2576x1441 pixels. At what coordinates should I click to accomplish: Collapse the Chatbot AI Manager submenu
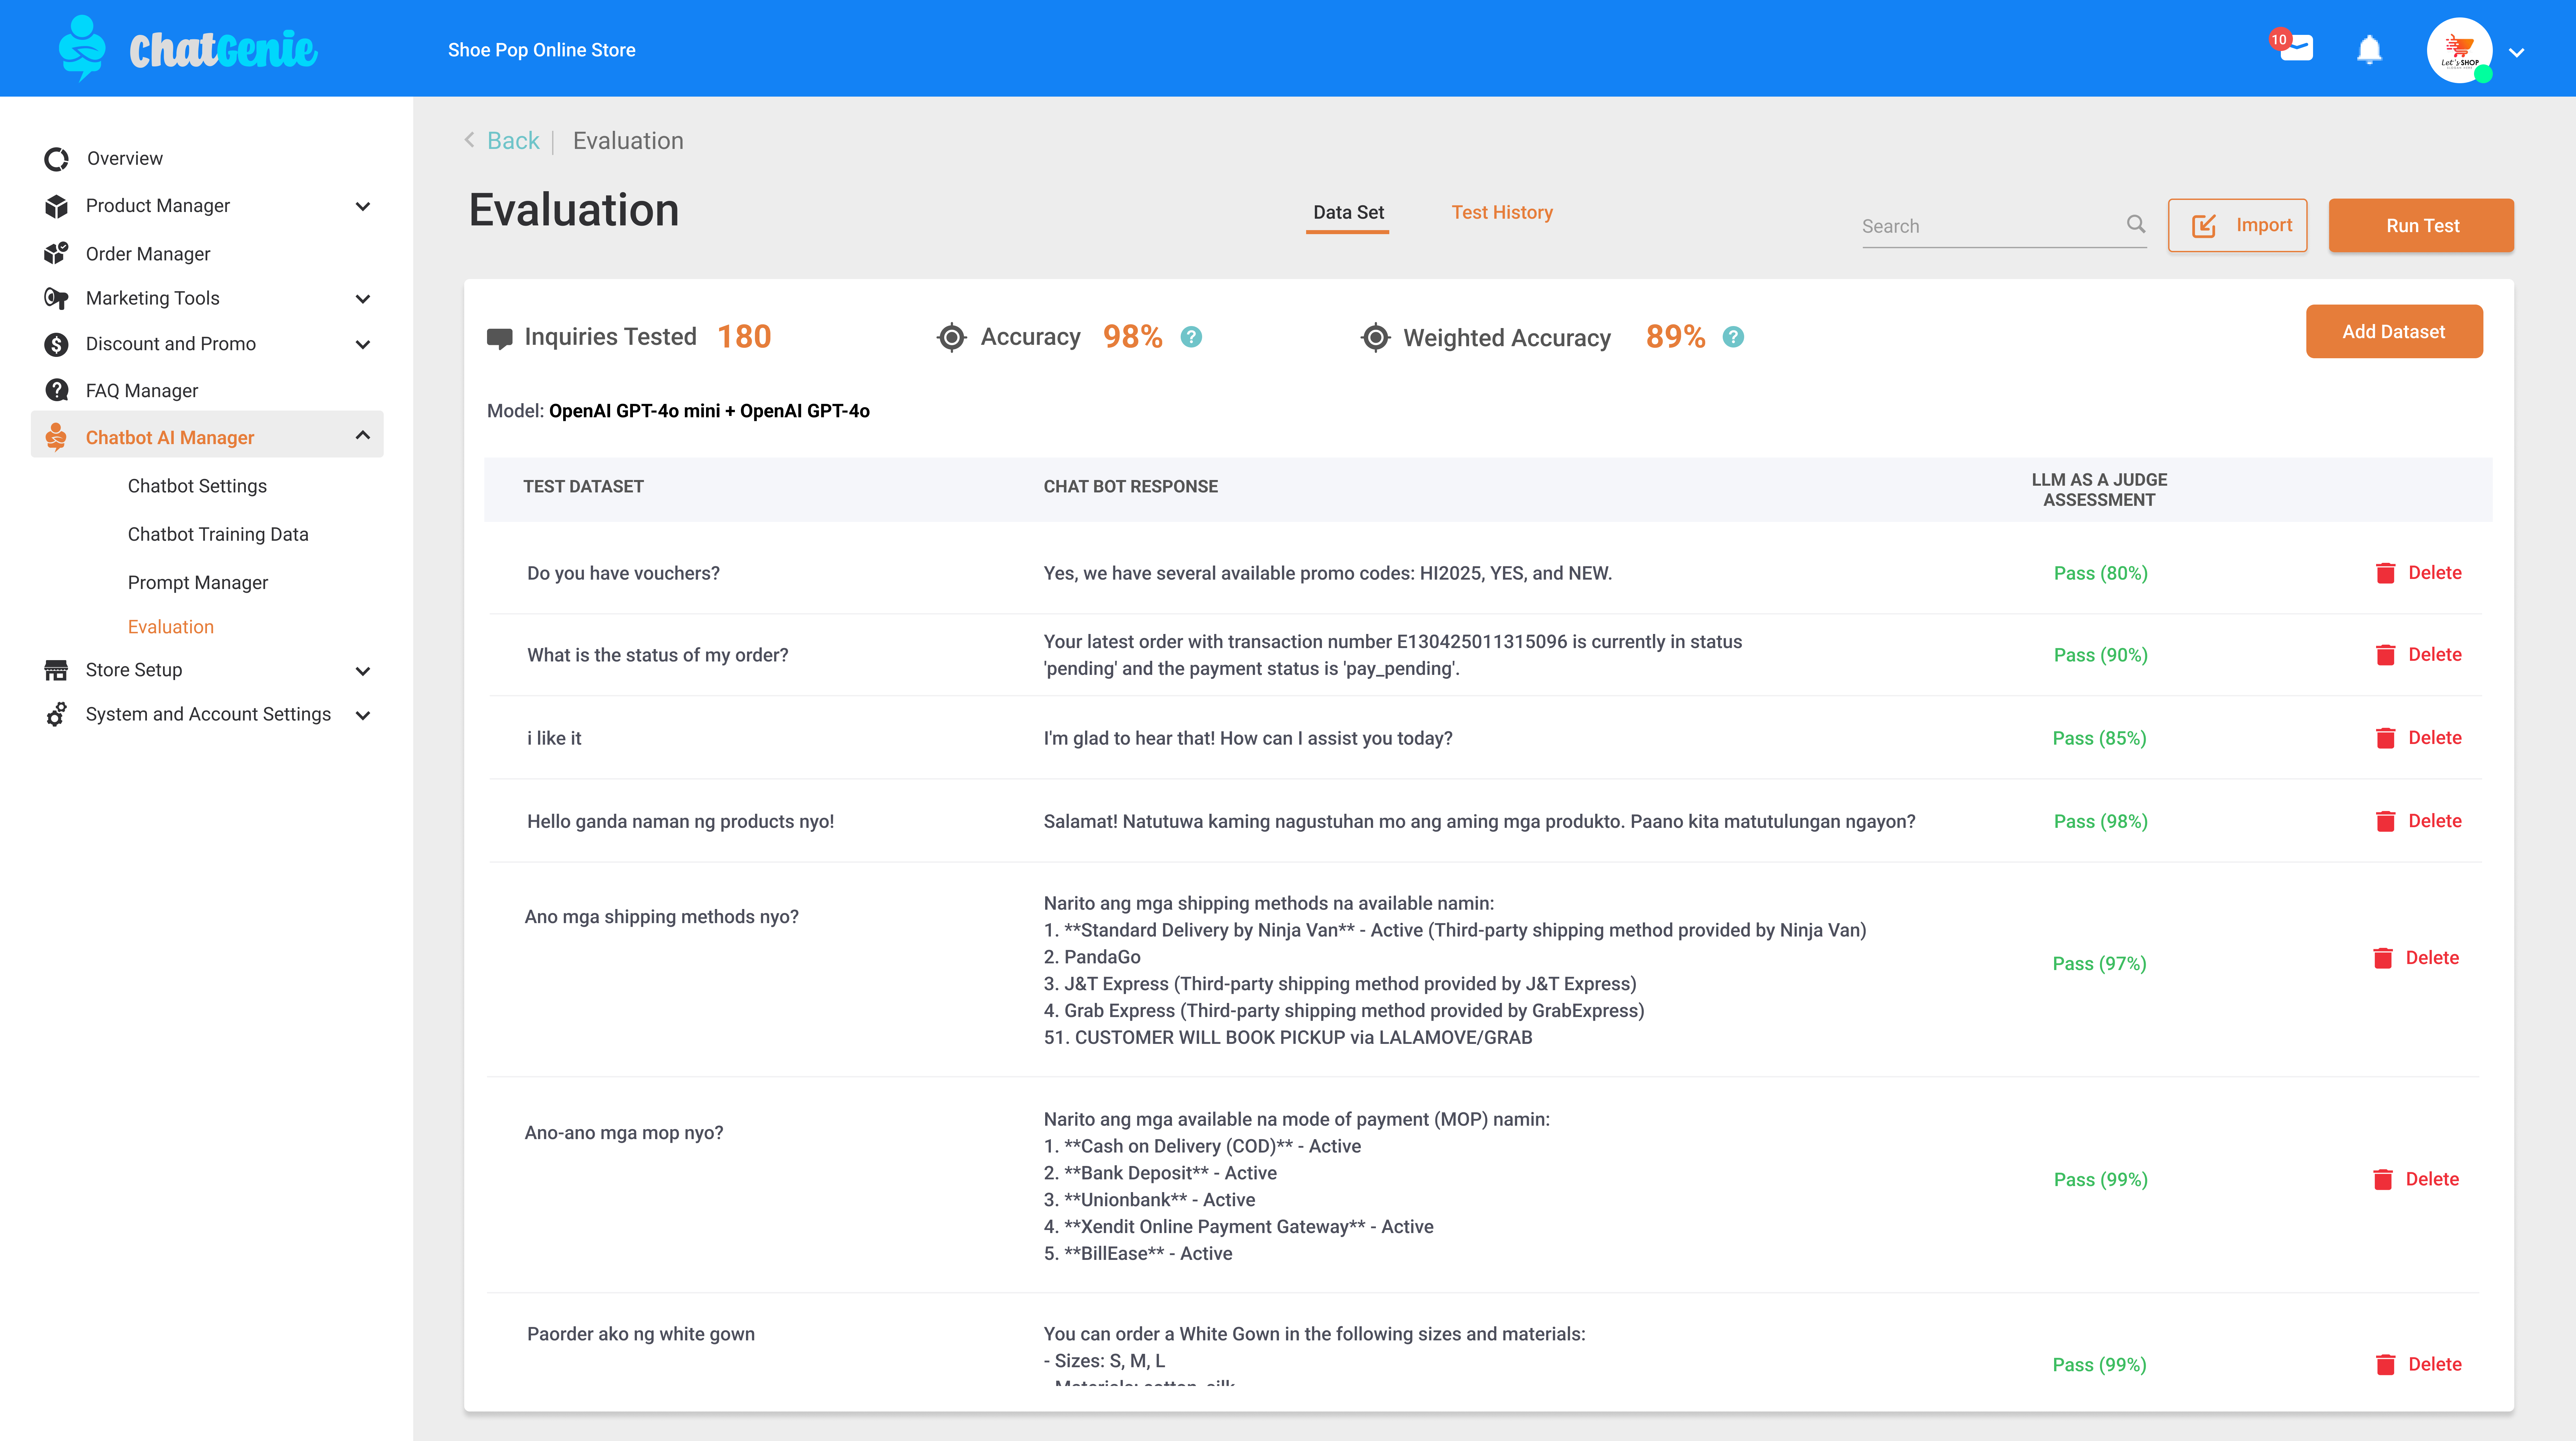[x=363, y=435]
